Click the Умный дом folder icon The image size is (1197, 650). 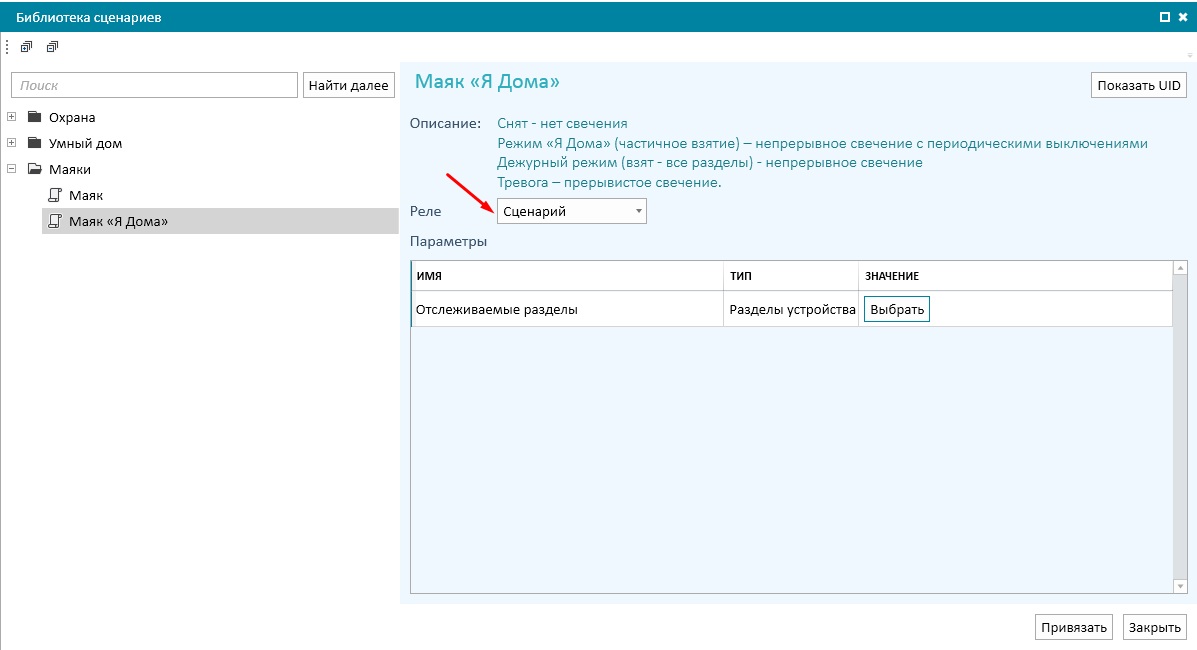[34, 143]
